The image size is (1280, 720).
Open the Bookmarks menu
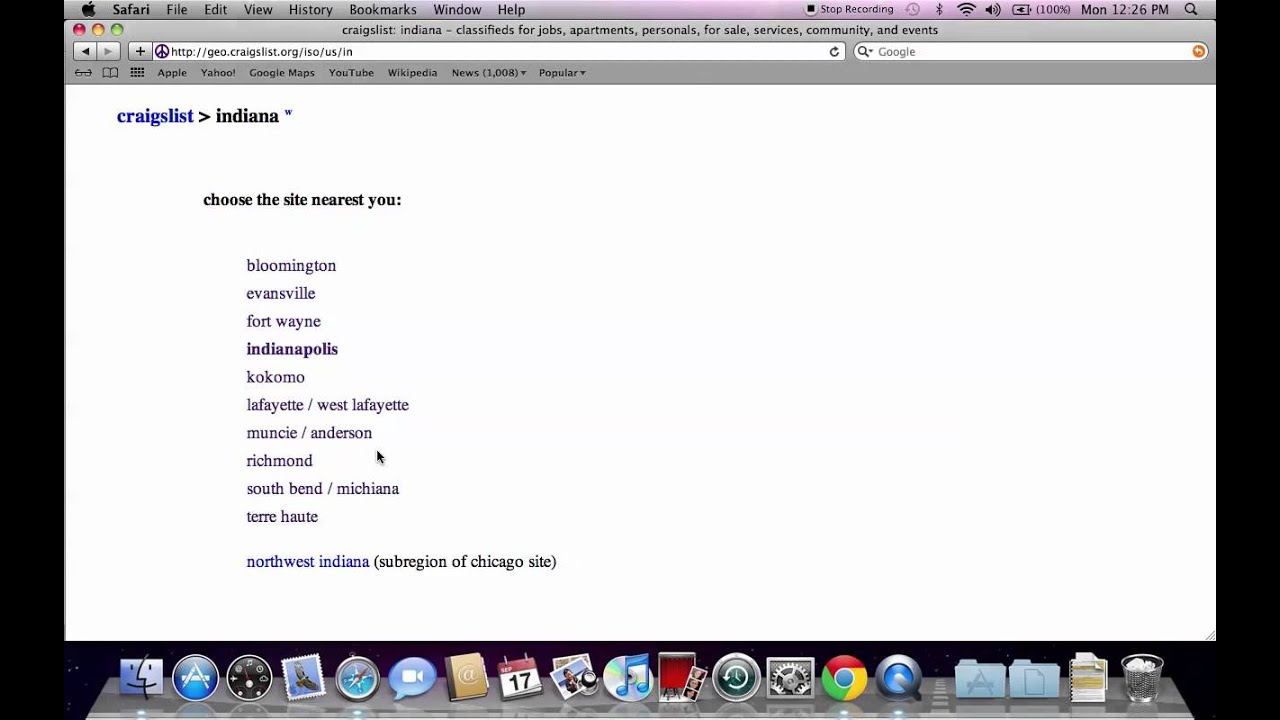click(x=383, y=10)
